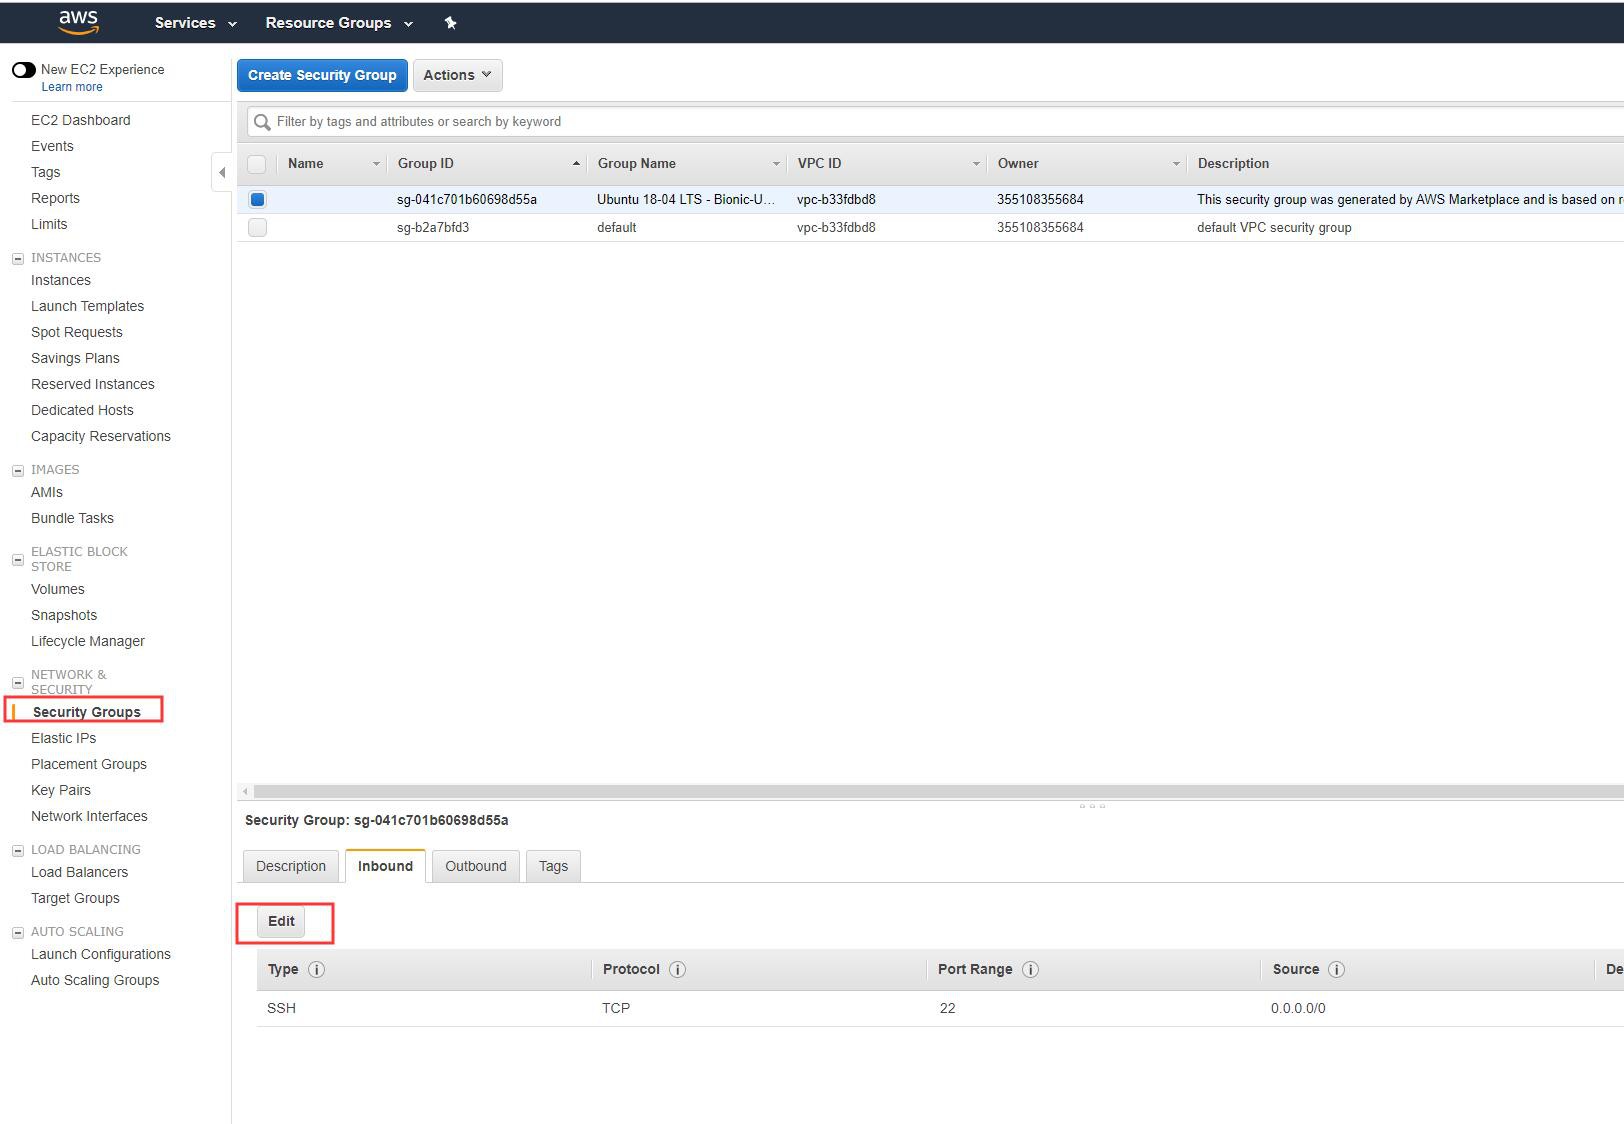Click the search magnifier icon in filter bar
The width and height of the screenshot is (1624, 1124).
(x=262, y=122)
